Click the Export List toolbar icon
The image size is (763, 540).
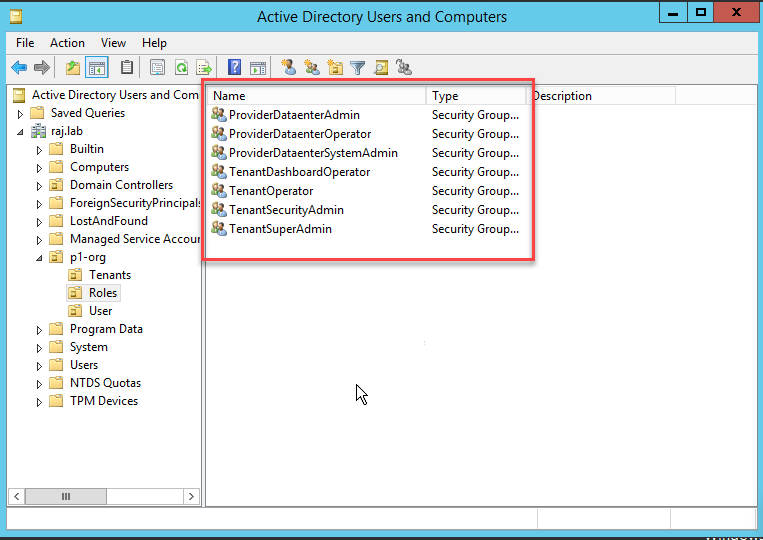(x=204, y=67)
